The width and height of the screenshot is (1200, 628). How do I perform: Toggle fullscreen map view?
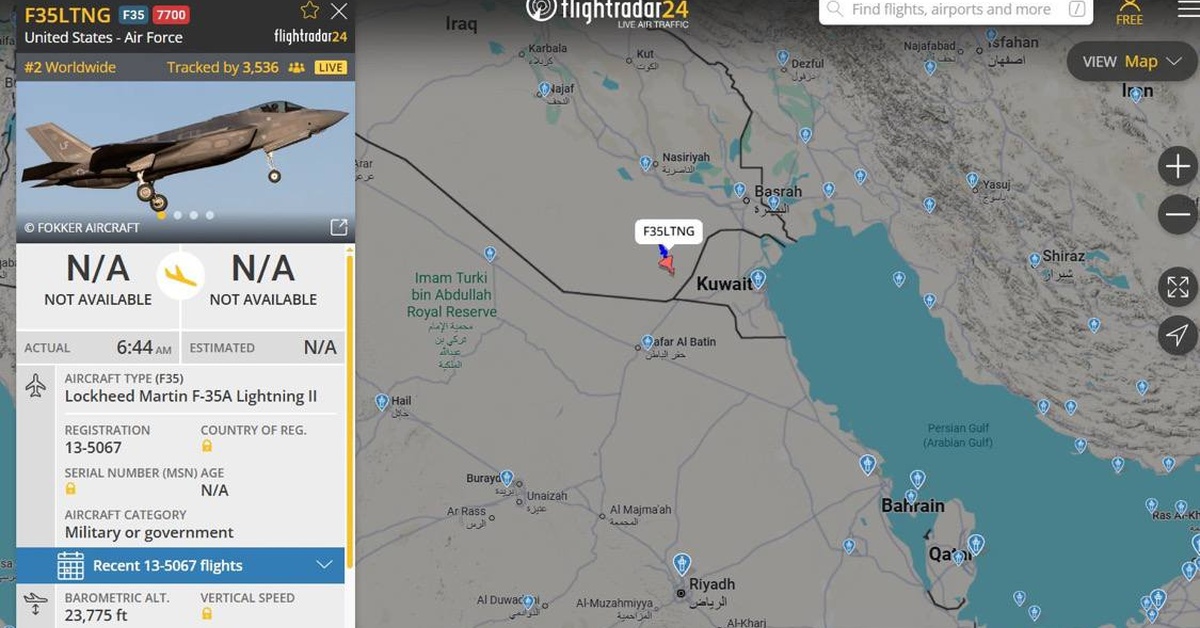coord(1178,287)
